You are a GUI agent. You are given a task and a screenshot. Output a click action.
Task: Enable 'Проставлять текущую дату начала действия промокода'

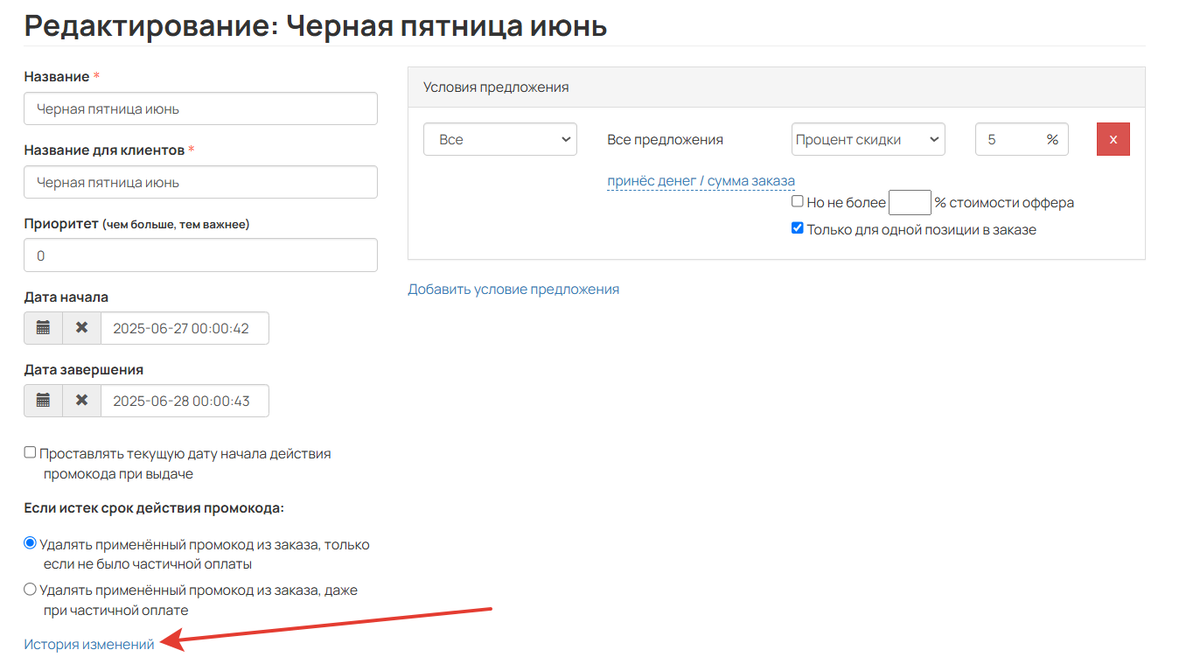click(30, 452)
